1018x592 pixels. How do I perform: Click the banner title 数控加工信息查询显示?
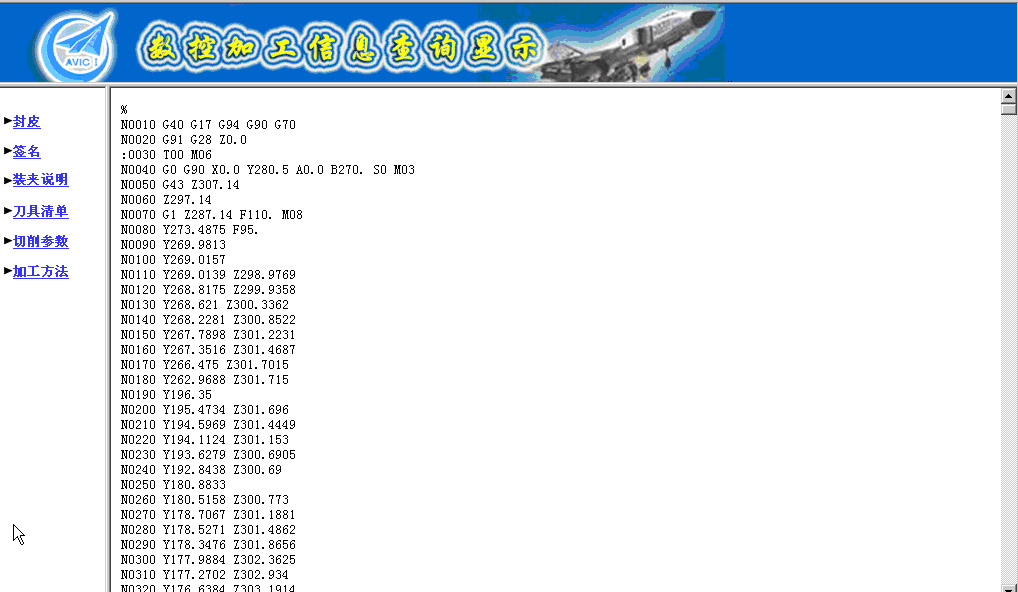340,47
